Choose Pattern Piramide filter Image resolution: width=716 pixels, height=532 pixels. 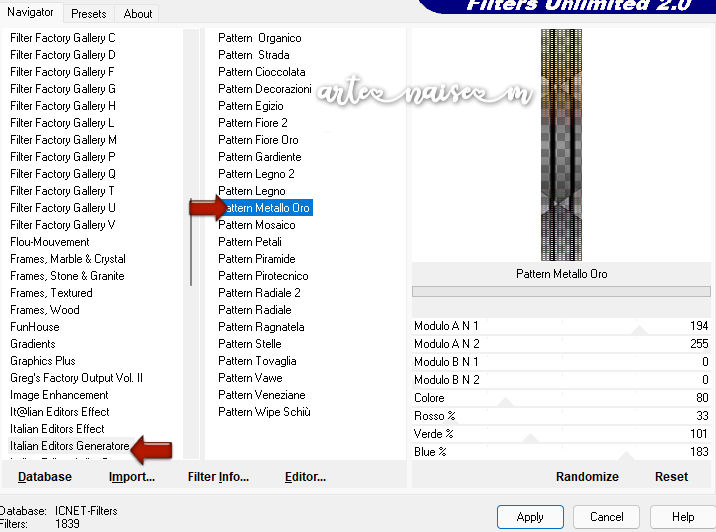257,259
